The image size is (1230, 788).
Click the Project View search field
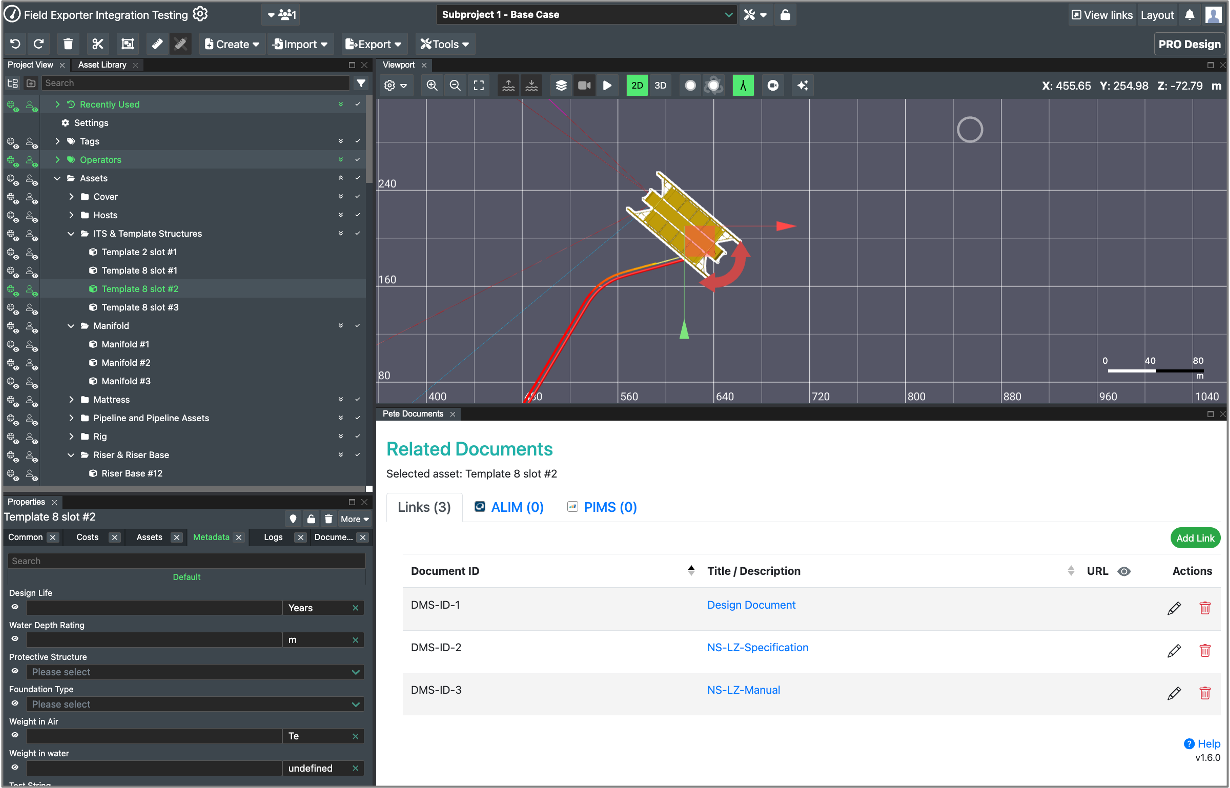pyautogui.click(x=196, y=83)
